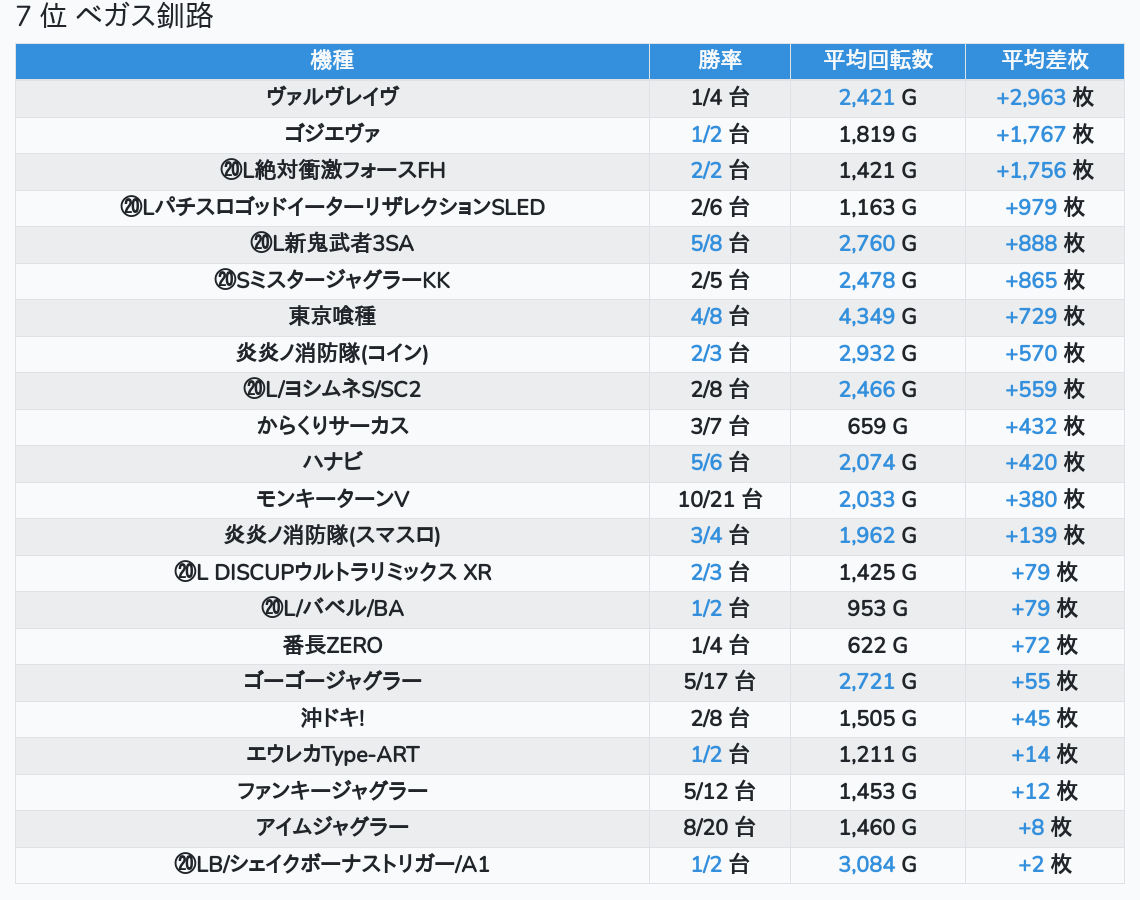Click the 3,084 G value in last row
The image size is (1140, 900).
tap(877, 864)
